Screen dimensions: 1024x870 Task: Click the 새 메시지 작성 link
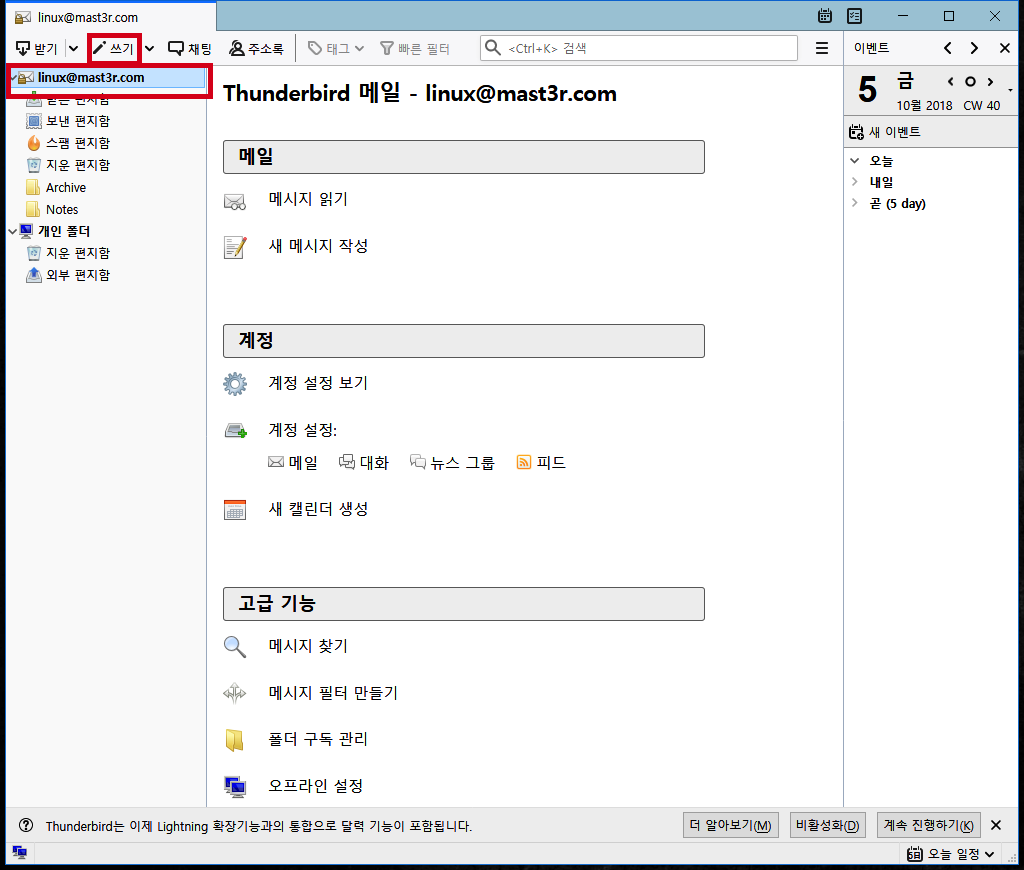pos(318,246)
